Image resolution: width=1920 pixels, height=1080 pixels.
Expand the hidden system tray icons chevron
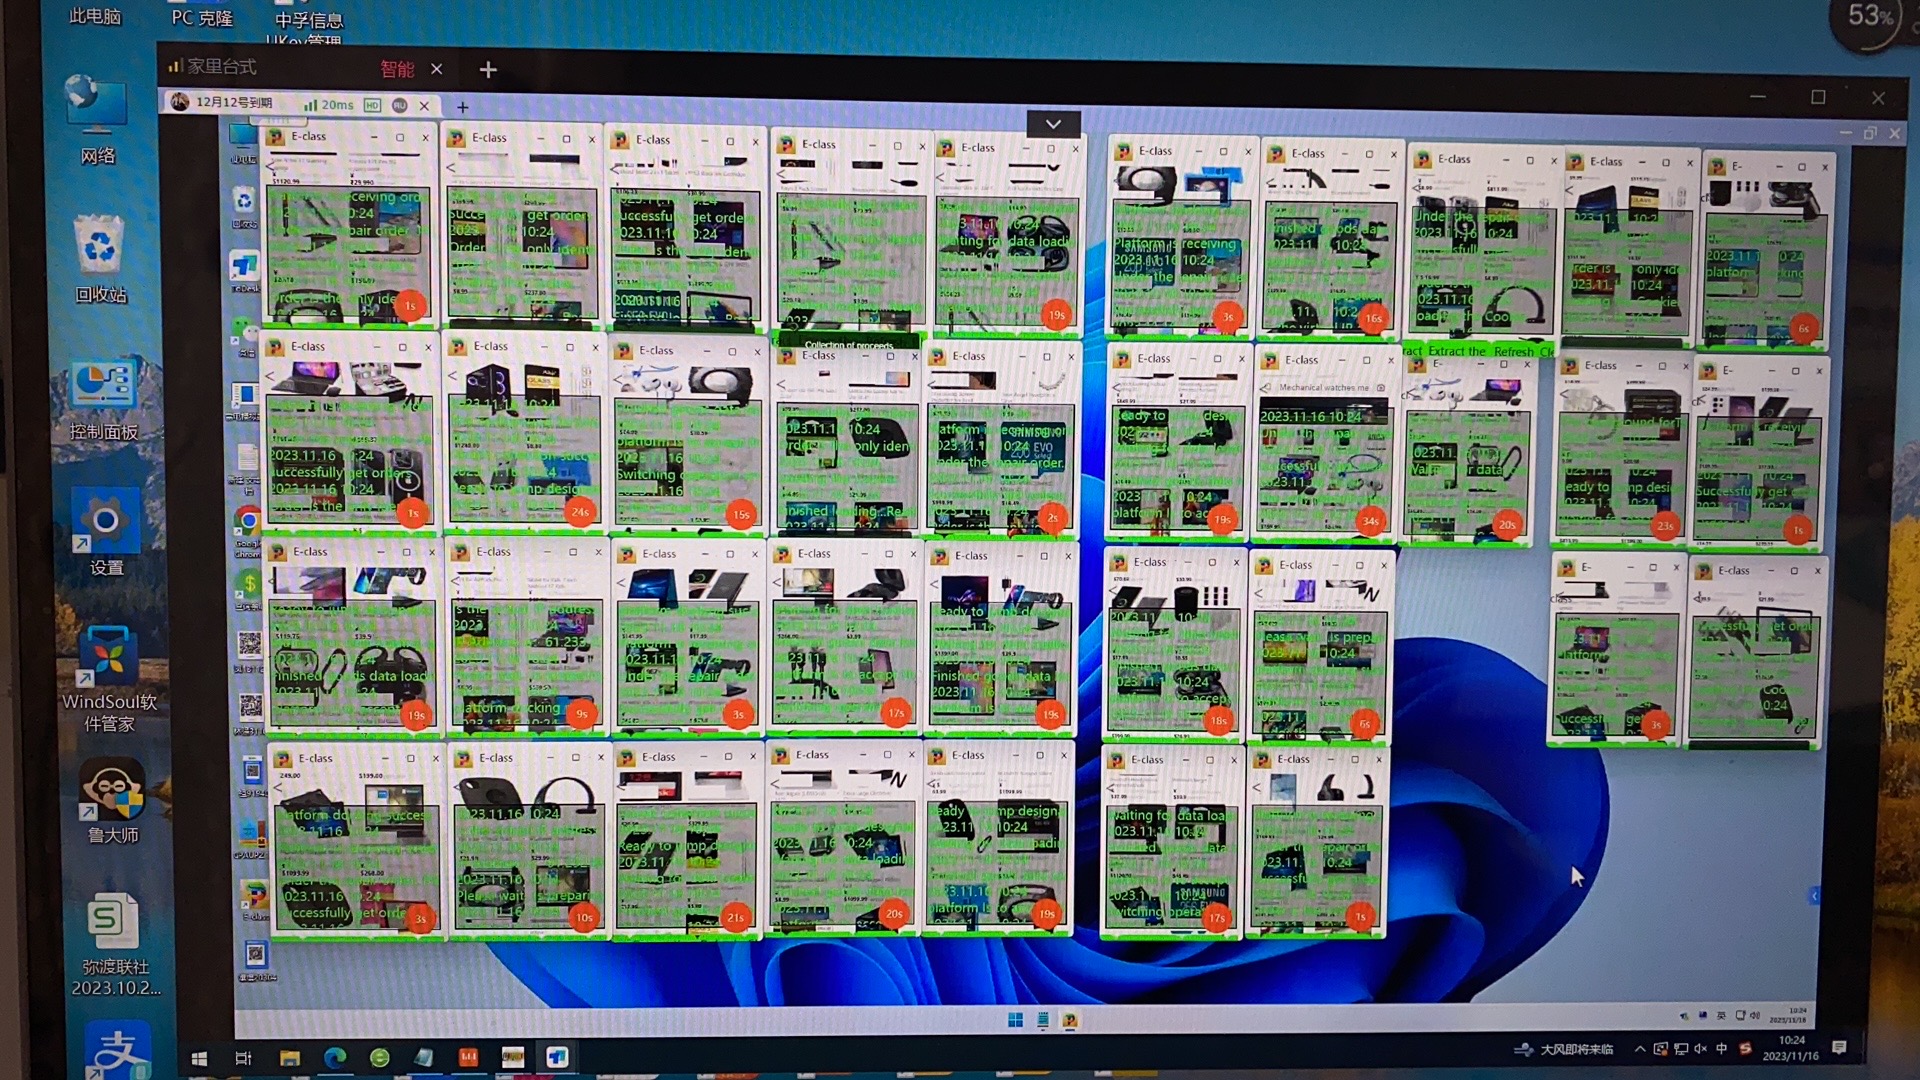tap(1639, 1049)
